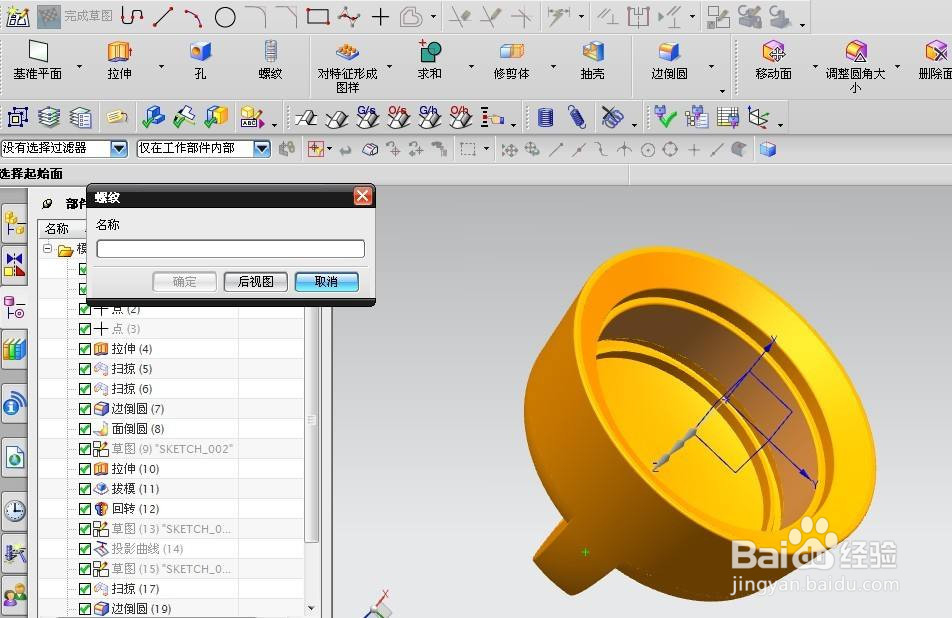Expand the 修剪体 dropdown arrow

point(553,66)
